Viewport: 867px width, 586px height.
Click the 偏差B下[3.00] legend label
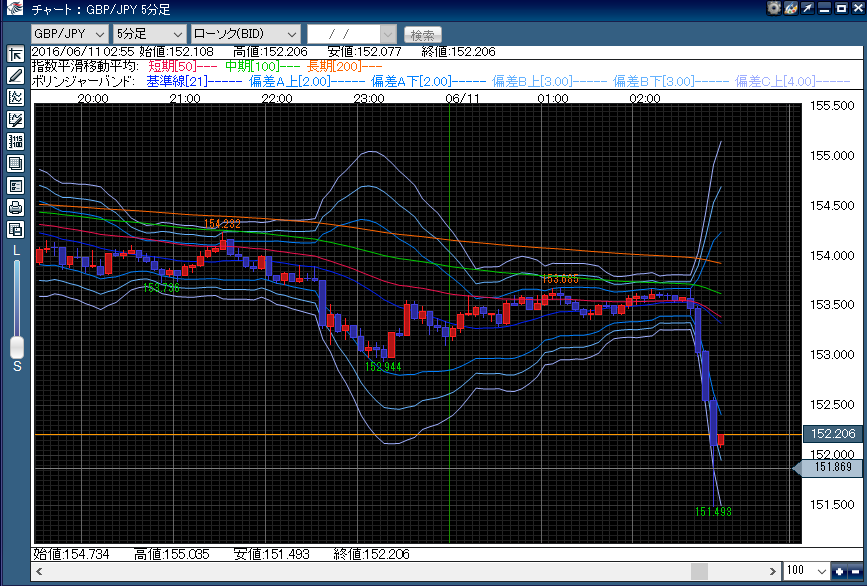coord(671,82)
